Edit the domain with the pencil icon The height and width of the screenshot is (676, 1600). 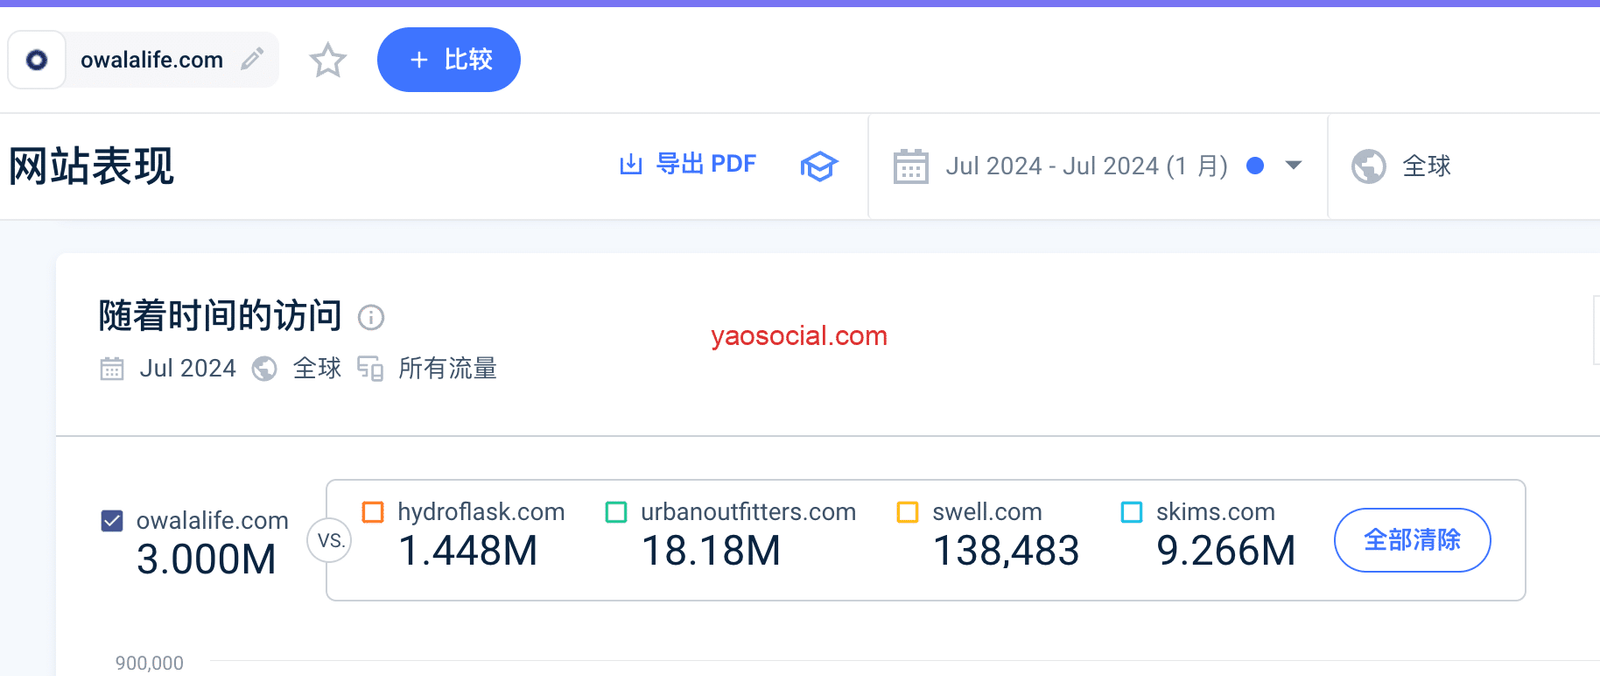tap(252, 59)
